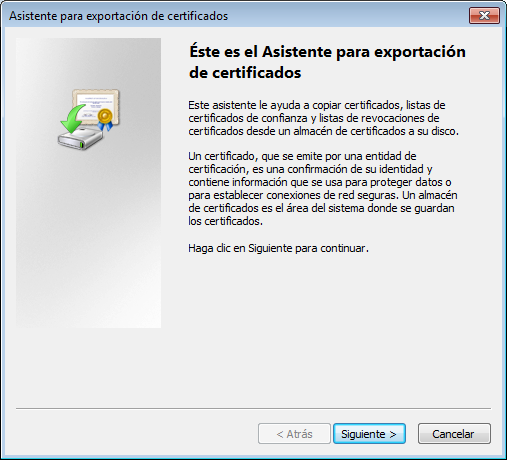
Task: Click the text "Haga clic en Siguiente para continuar."
Action: tap(278, 248)
